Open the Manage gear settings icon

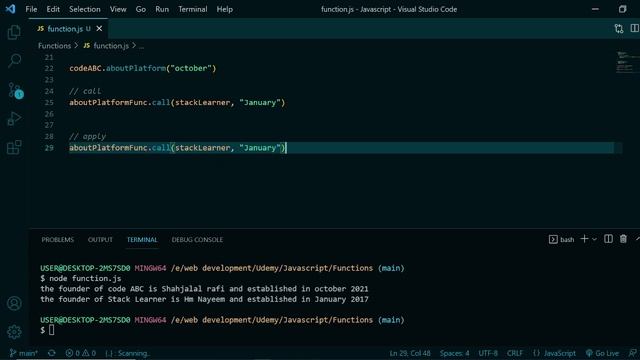14,332
